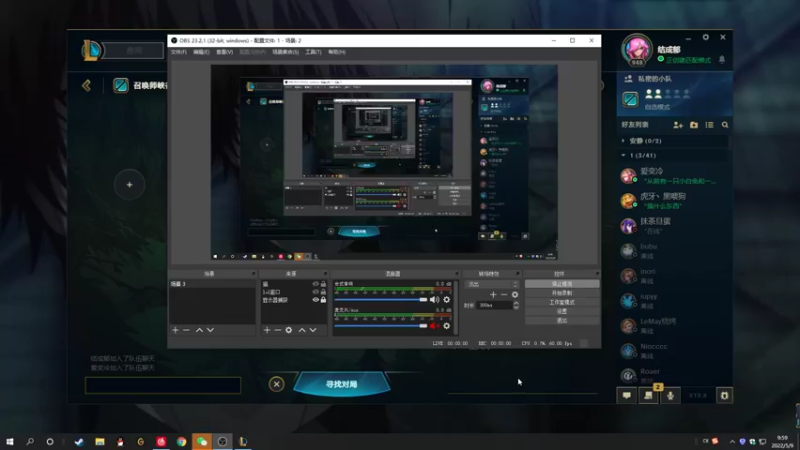This screenshot has width=800, height=450.
Task: Open the 台式音响 audio settings gear
Action: pyautogui.click(x=447, y=299)
